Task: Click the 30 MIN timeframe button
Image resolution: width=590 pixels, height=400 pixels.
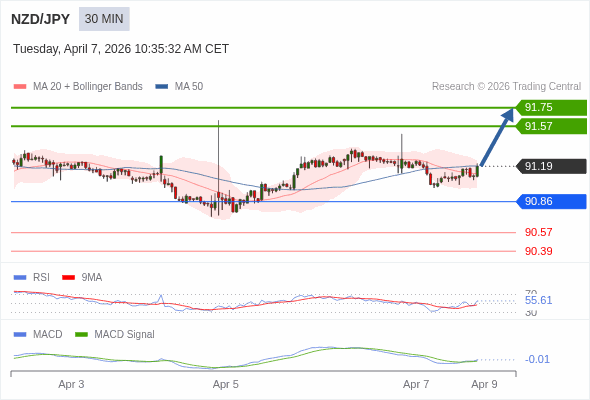Action: (104, 19)
